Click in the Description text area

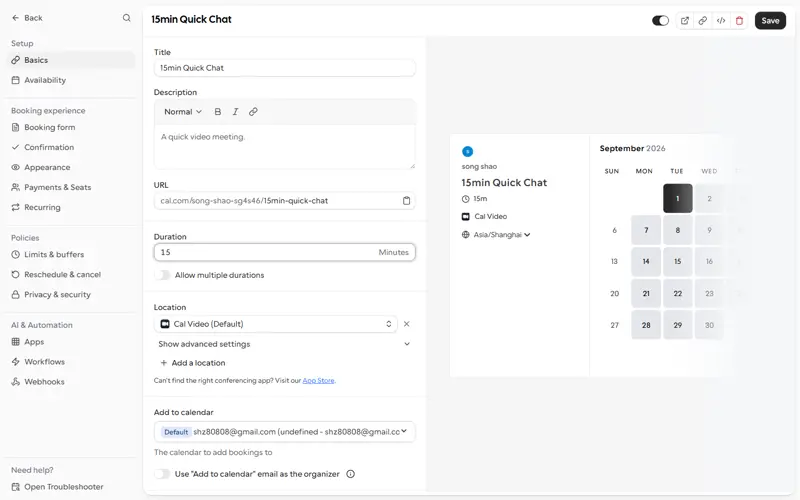tap(284, 147)
